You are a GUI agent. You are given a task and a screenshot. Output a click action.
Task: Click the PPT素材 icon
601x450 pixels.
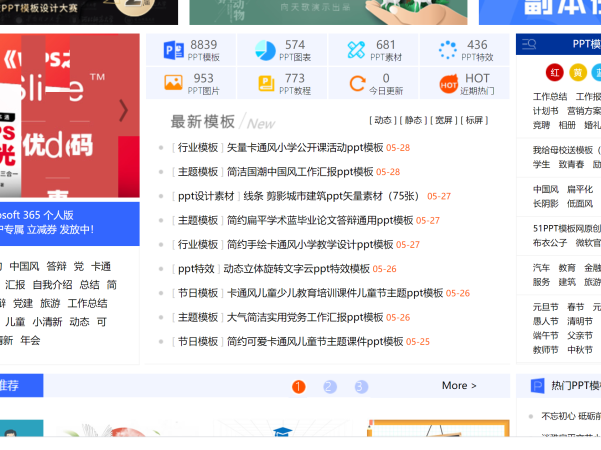tap(356, 51)
